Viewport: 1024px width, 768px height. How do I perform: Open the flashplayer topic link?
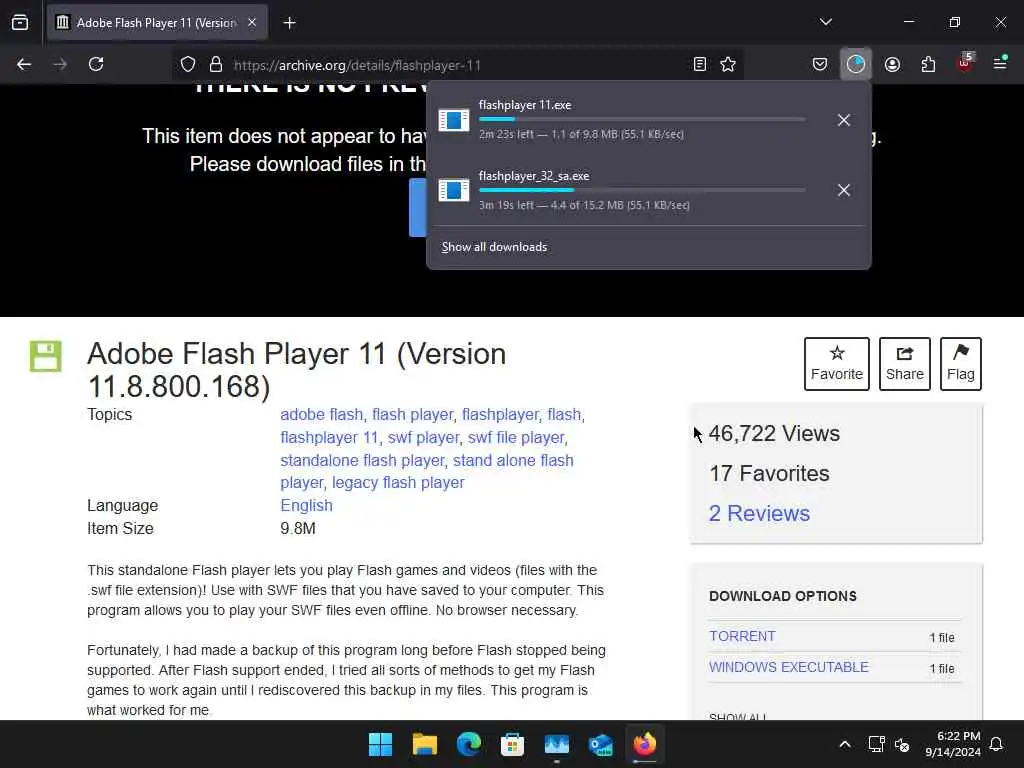[500, 415]
